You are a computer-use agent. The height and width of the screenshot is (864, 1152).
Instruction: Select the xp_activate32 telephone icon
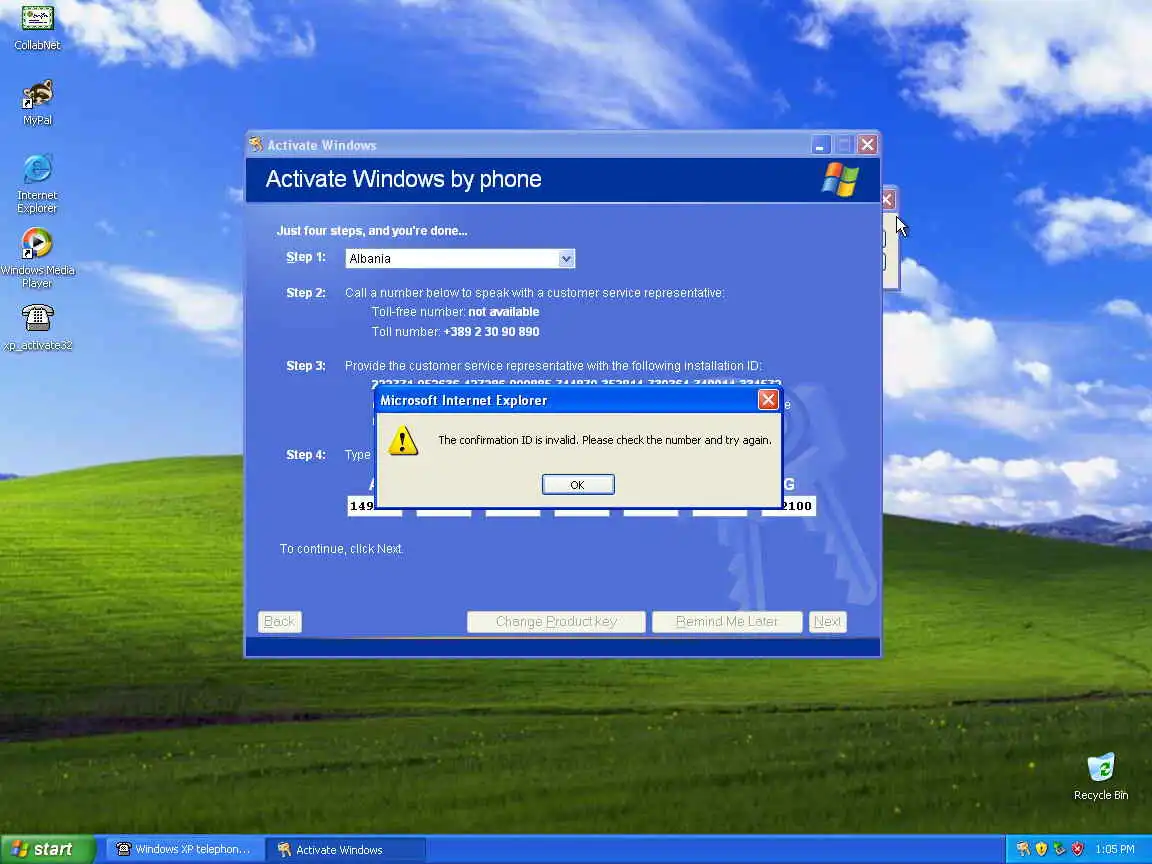pyautogui.click(x=37, y=328)
